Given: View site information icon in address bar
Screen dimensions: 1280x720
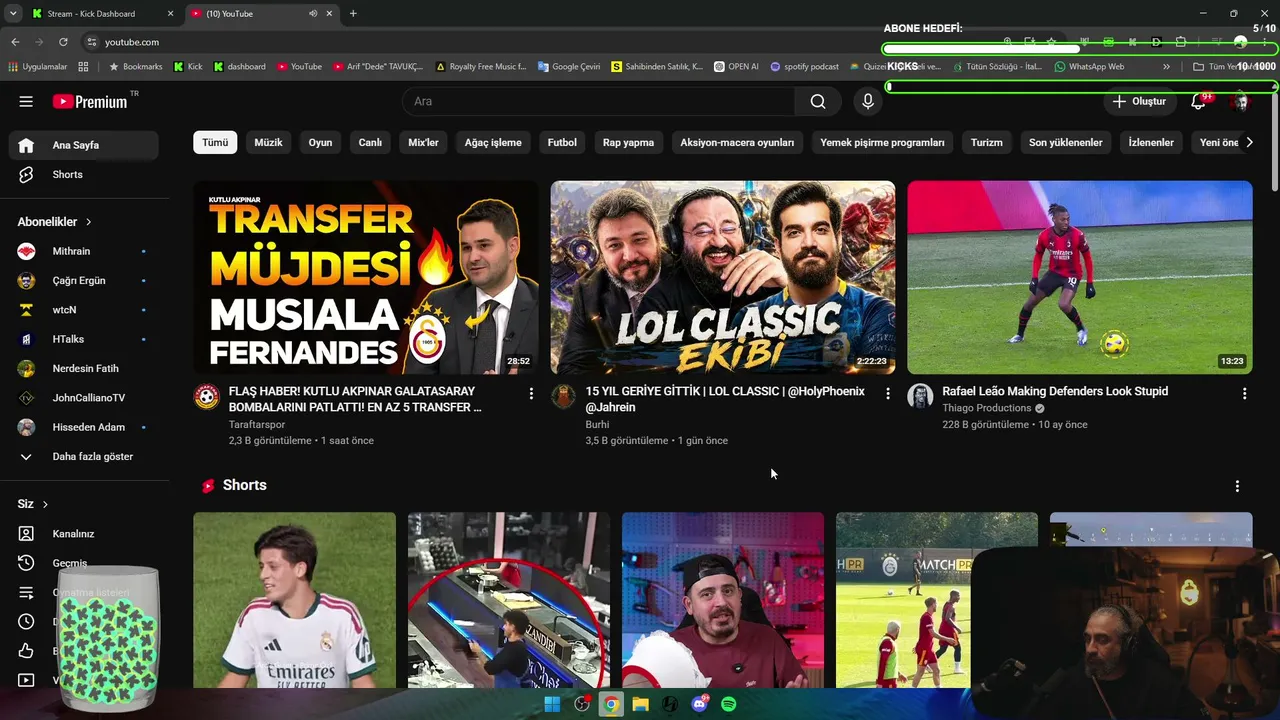Looking at the screenshot, I should pyautogui.click(x=92, y=42).
